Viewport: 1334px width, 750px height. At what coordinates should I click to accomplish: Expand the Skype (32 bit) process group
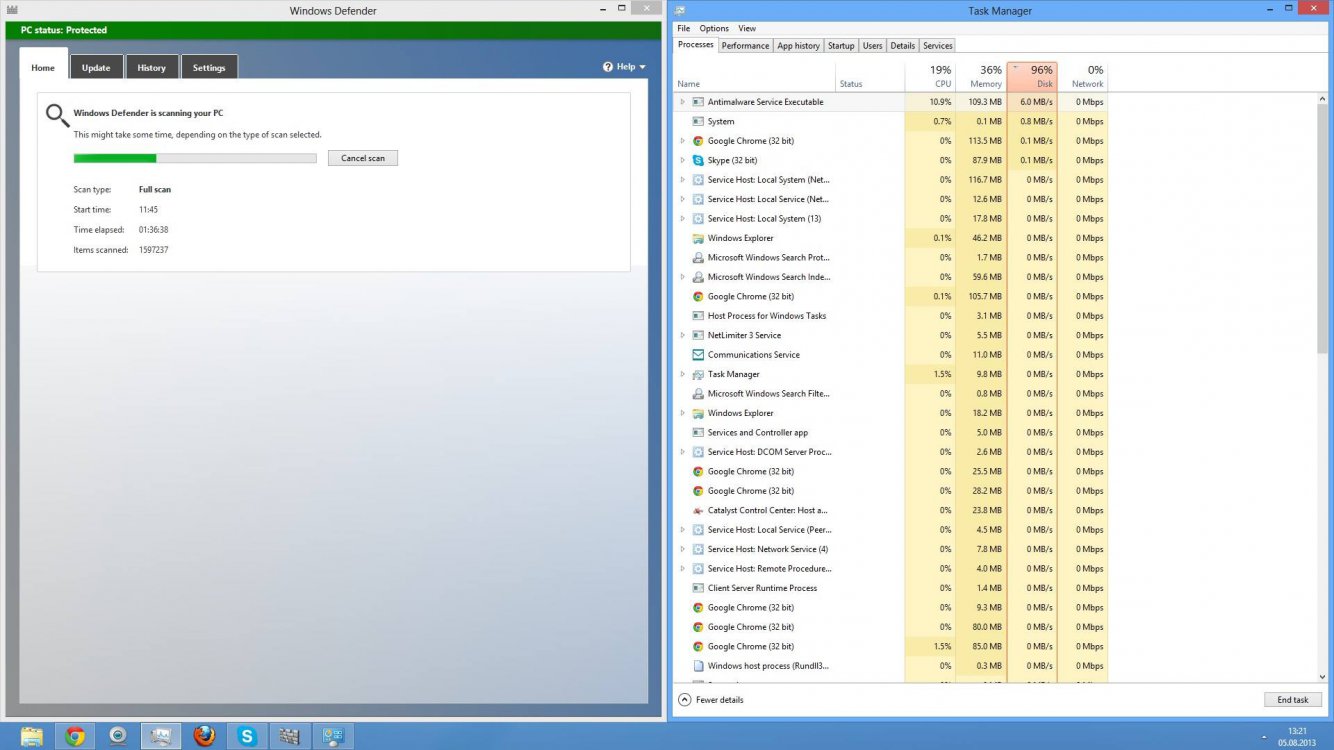click(x=683, y=160)
